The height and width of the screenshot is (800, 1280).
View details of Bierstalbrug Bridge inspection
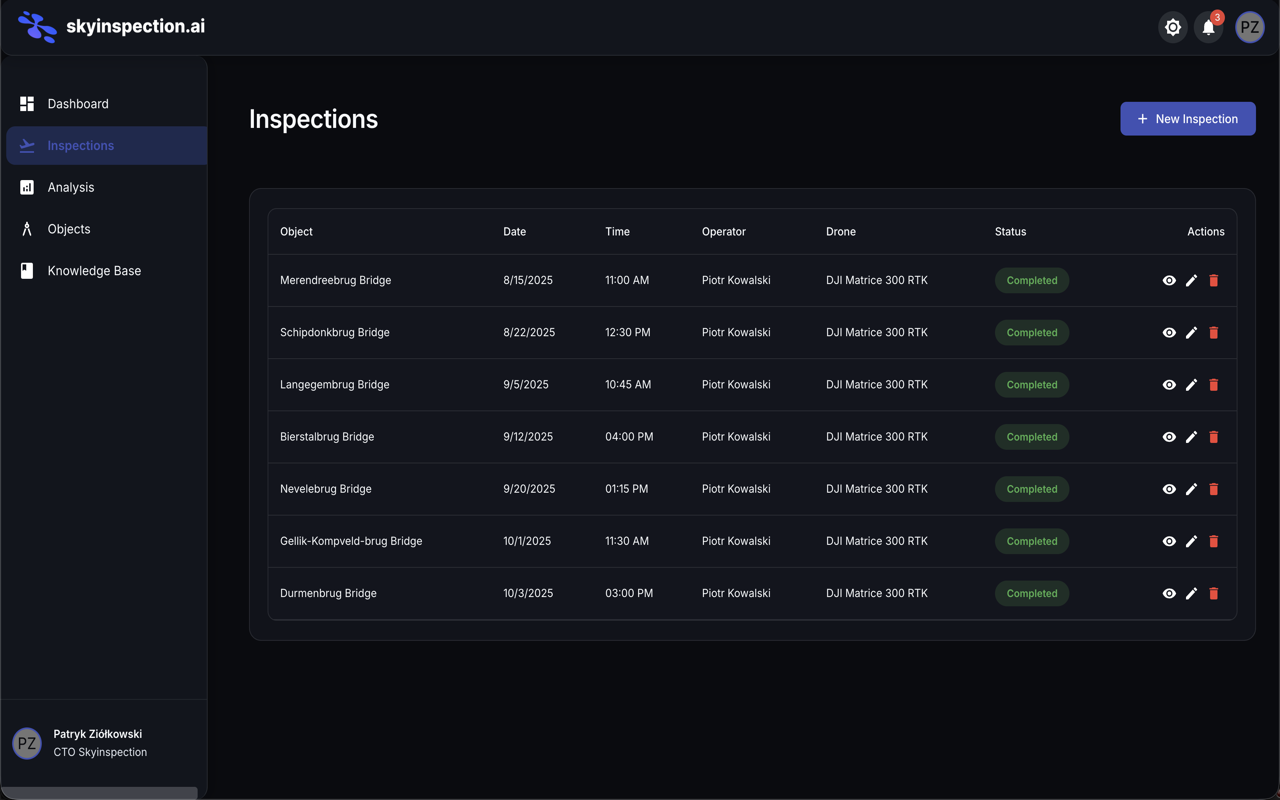[1169, 437]
